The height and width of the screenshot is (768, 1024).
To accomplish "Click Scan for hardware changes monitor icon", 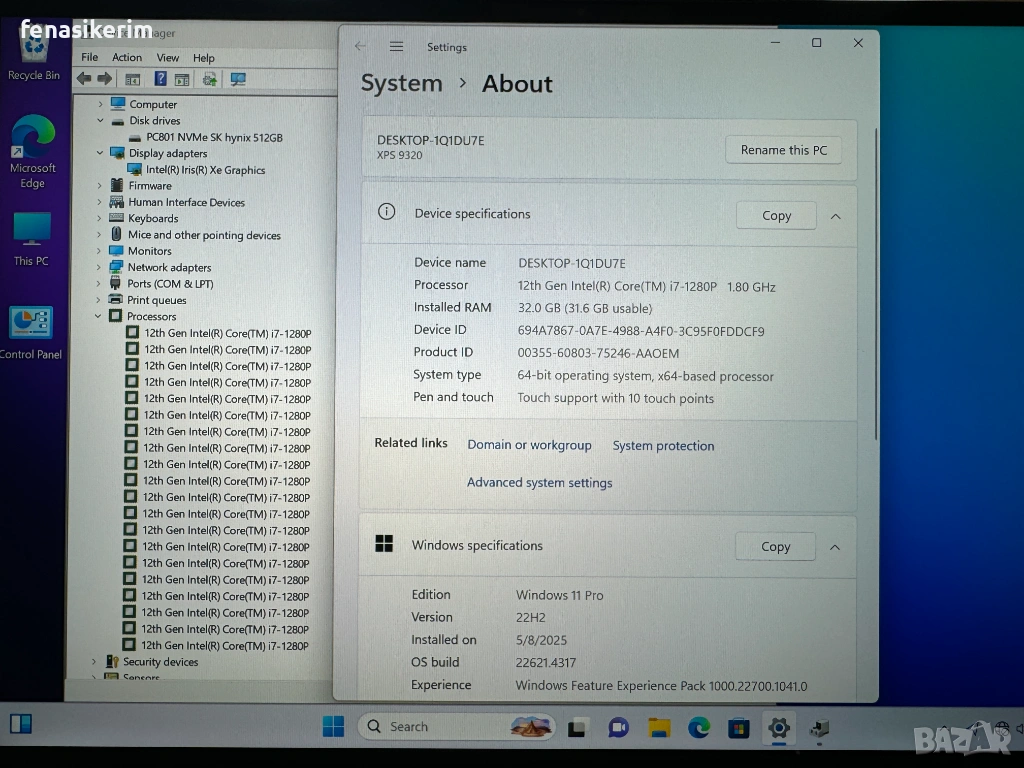I will (238, 79).
